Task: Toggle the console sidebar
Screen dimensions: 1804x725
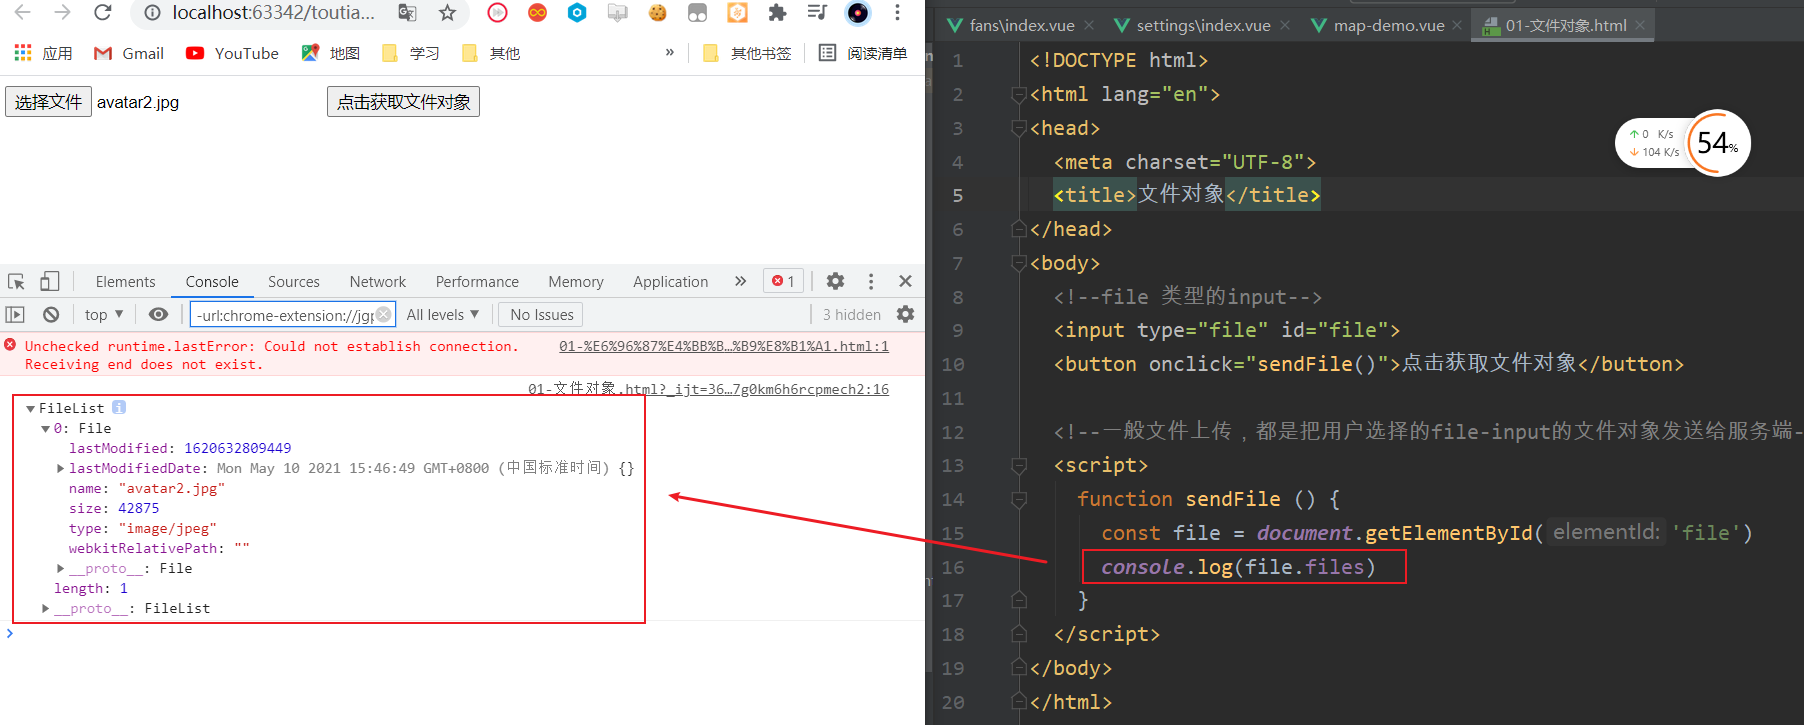Action: [15, 314]
